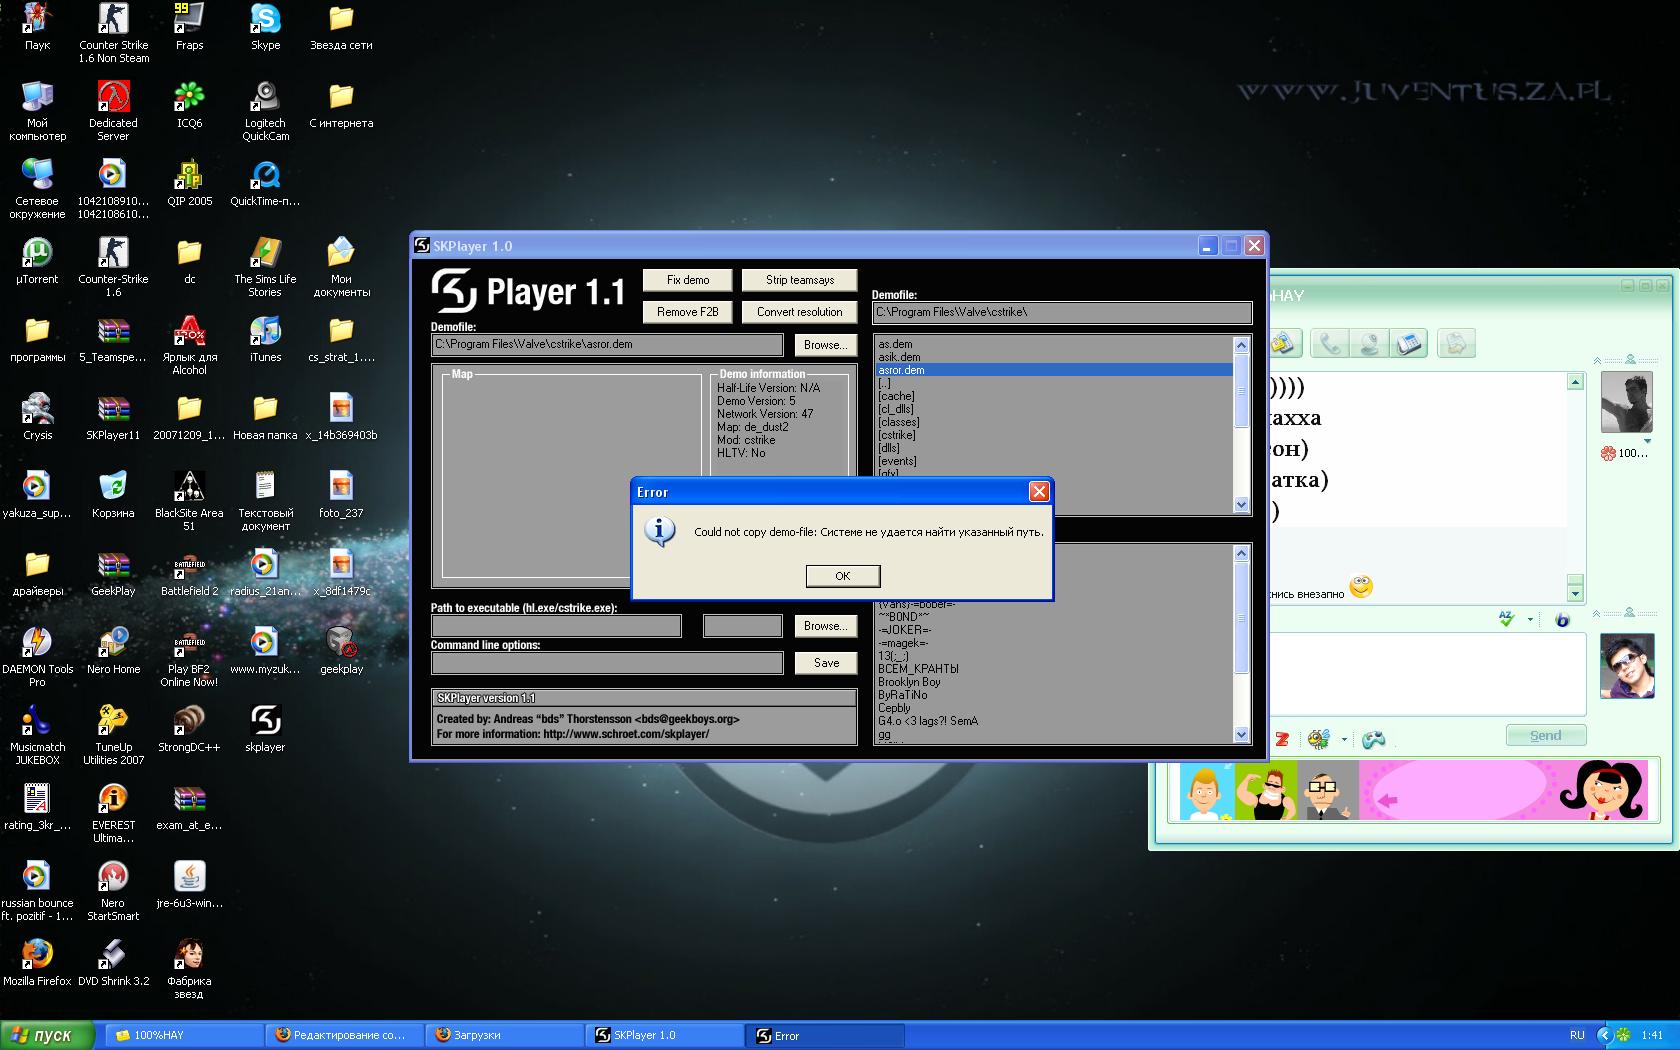Click the chat history scroll-down arrow
The height and width of the screenshot is (1050, 1680).
1575,593
